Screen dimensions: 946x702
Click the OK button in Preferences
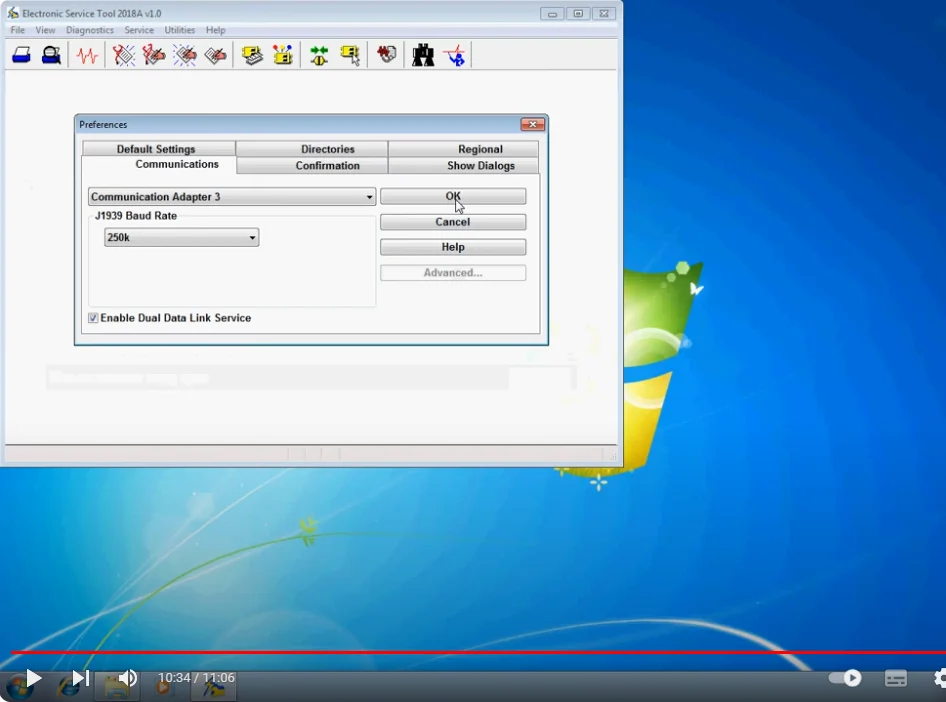click(x=452, y=196)
